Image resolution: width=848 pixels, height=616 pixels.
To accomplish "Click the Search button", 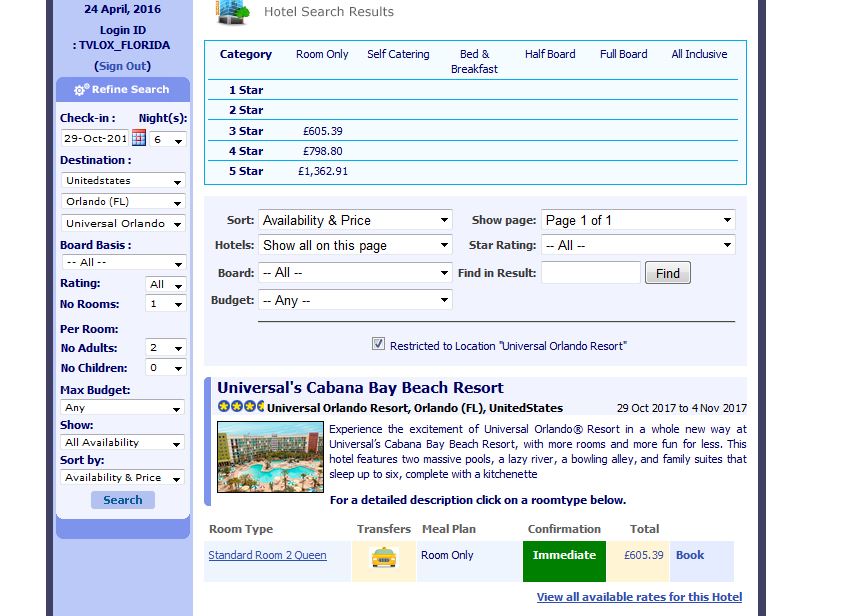I will click(x=123, y=500).
